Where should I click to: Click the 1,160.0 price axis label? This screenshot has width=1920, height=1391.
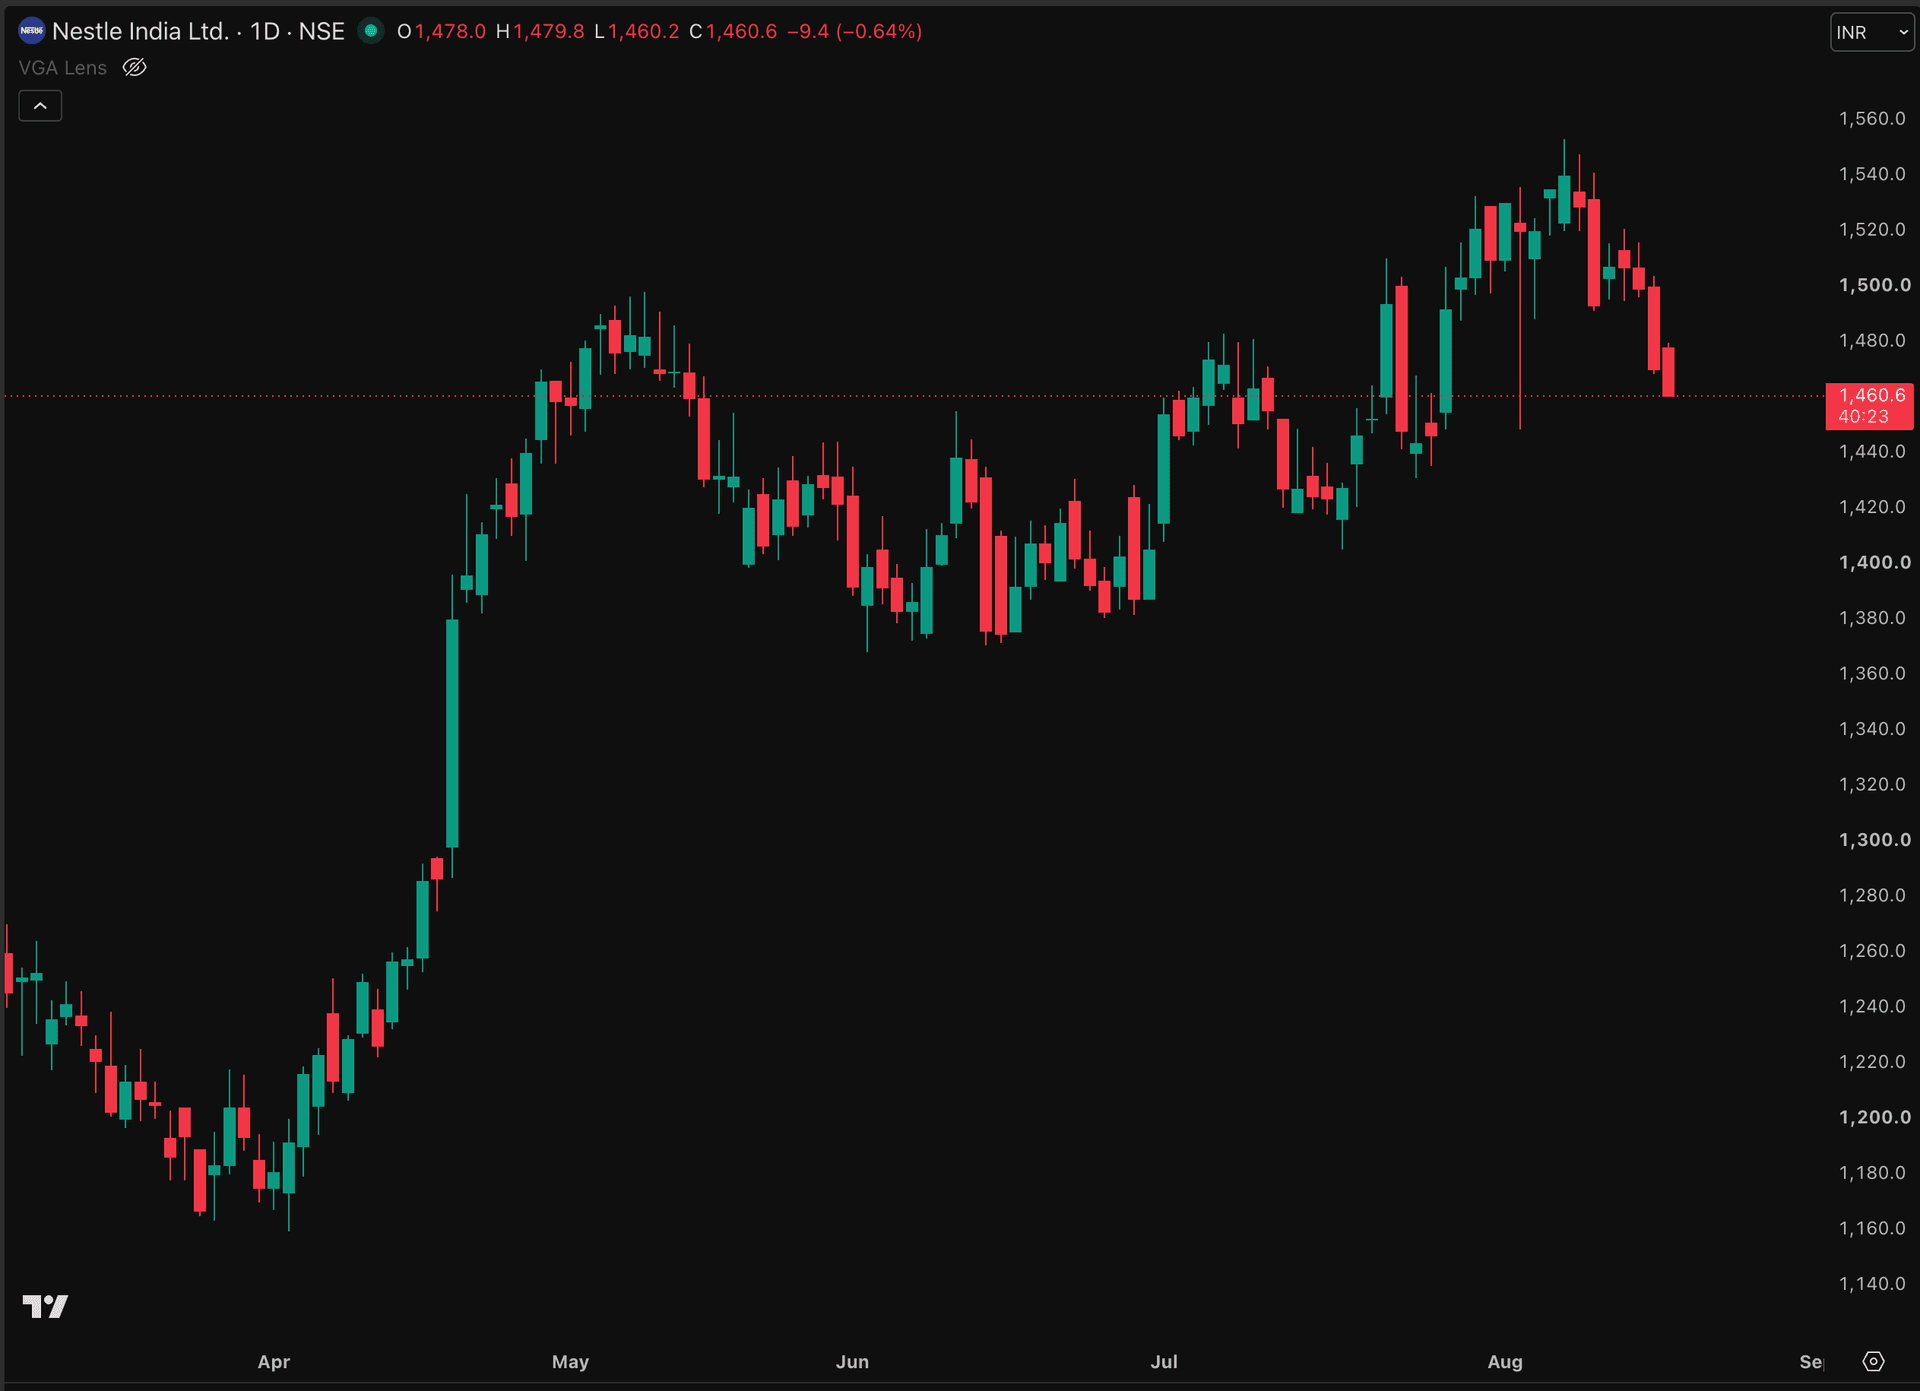coord(1872,1228)
